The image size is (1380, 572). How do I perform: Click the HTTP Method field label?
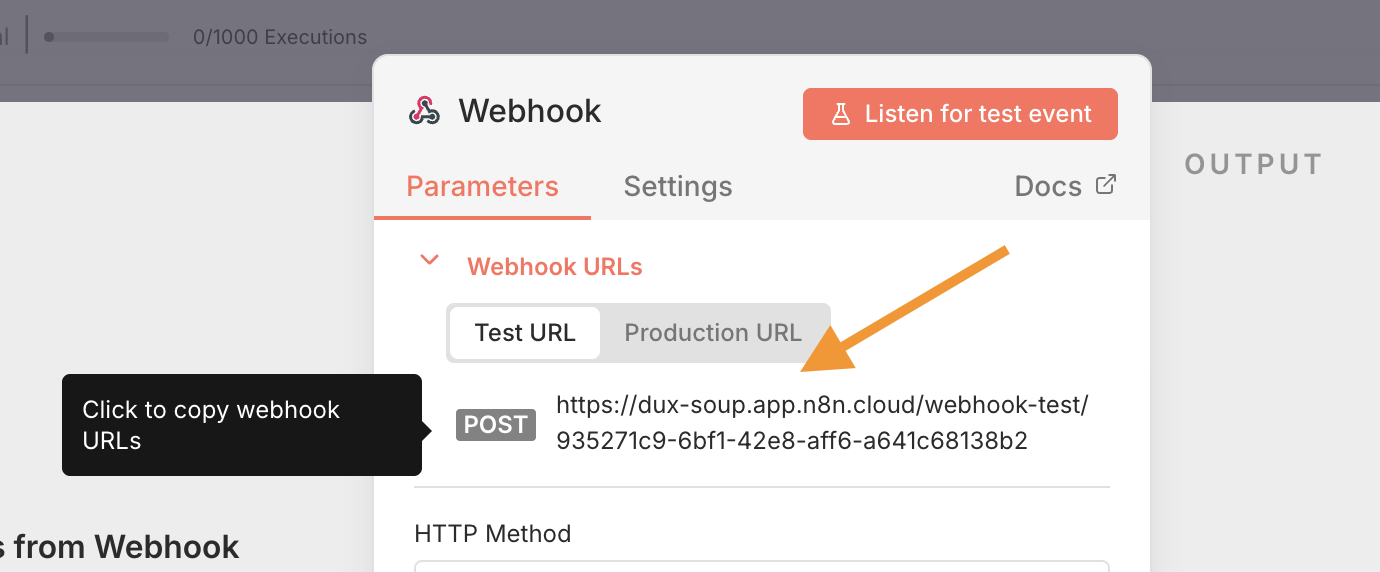[x=493, y=534]
